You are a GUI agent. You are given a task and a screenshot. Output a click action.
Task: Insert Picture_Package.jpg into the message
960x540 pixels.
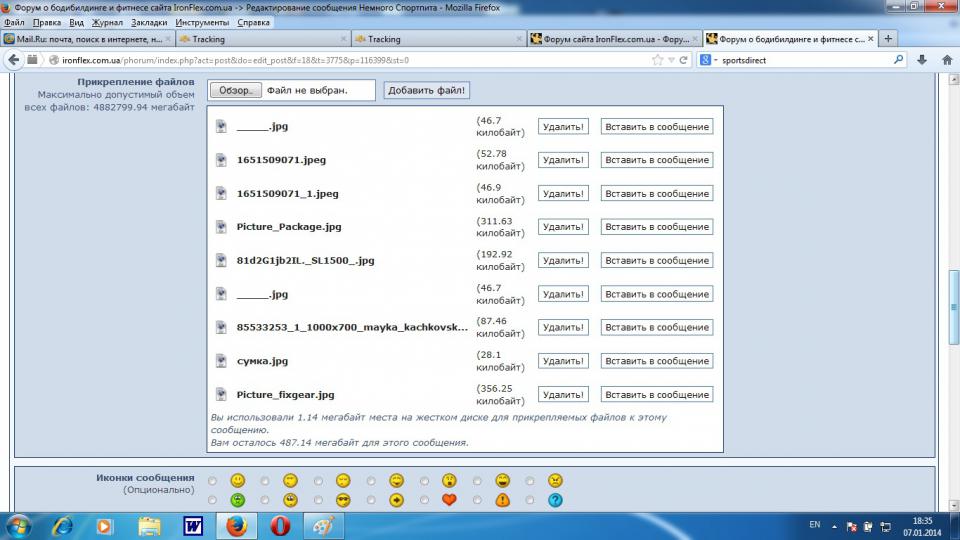[656, 227]
